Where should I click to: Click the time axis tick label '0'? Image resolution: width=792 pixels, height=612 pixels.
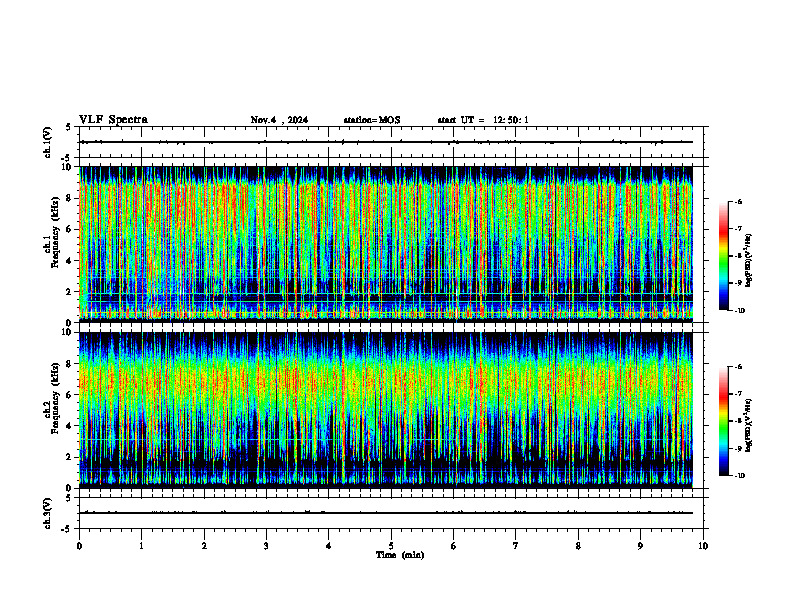coord(79,546)
